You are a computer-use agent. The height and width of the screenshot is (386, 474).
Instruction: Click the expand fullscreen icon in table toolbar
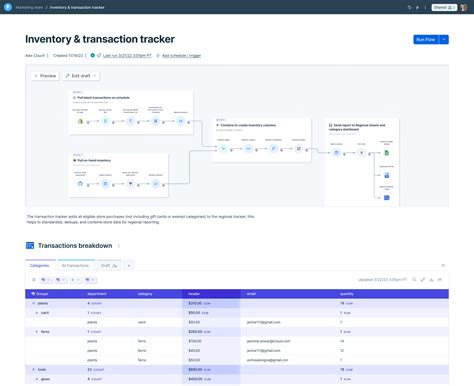point(423,280)
